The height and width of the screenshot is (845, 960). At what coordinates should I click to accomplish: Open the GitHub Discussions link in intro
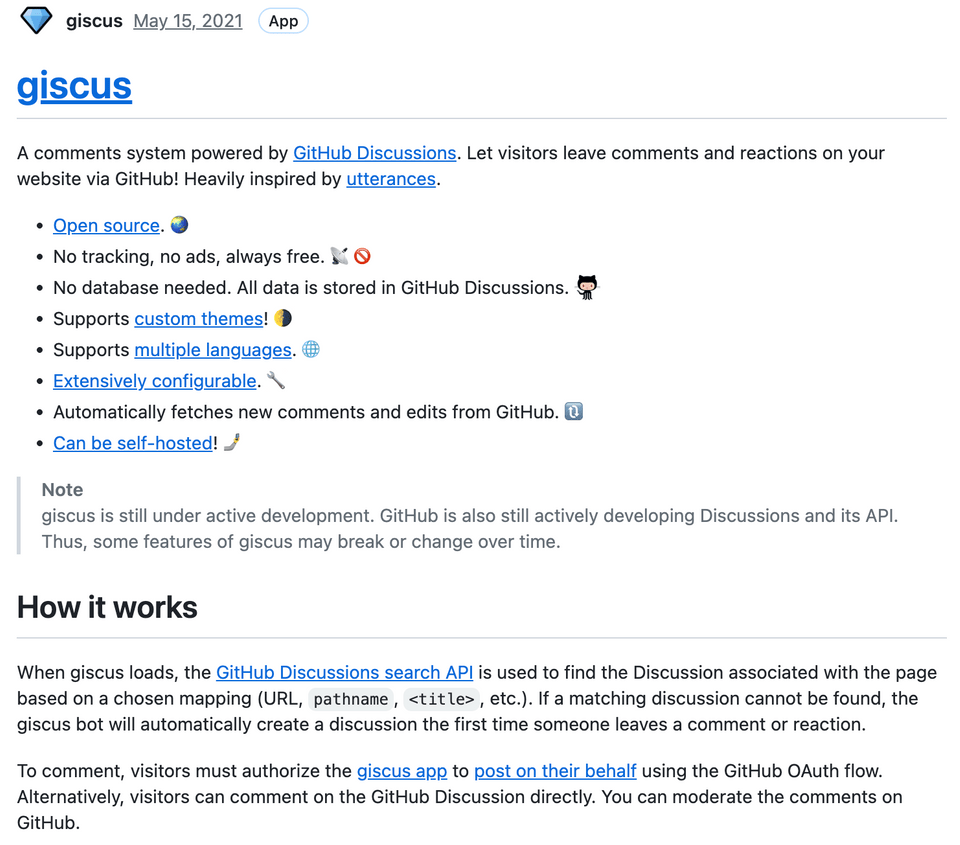374,153
